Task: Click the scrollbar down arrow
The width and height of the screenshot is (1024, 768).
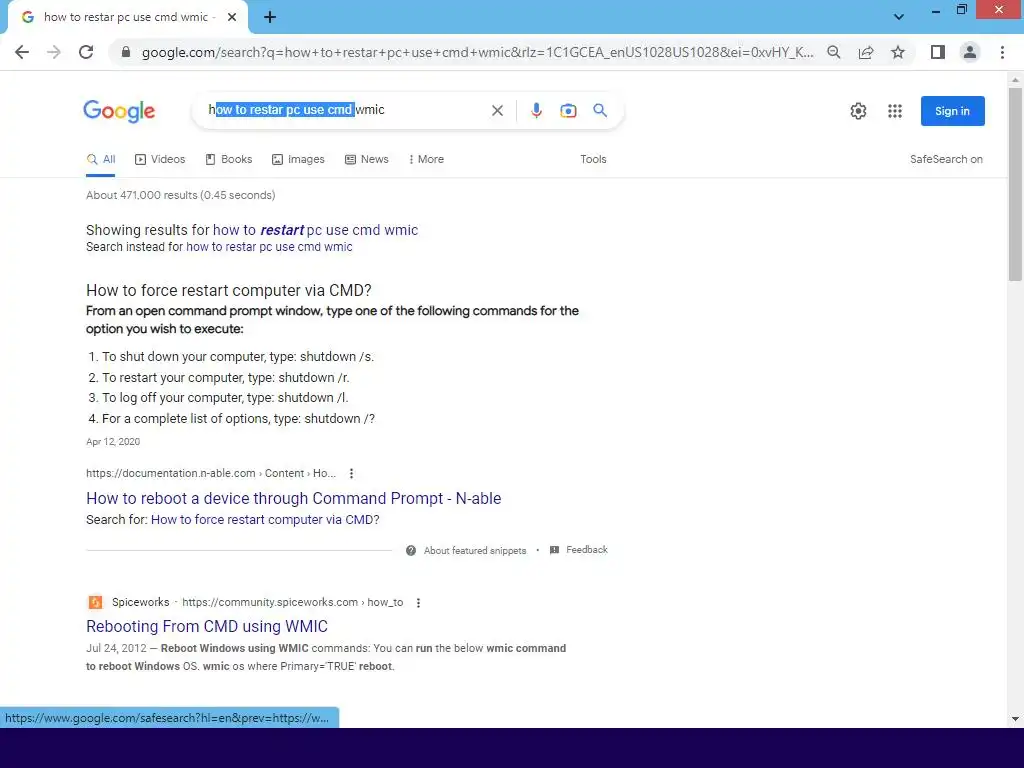Action: [1015, 719]
